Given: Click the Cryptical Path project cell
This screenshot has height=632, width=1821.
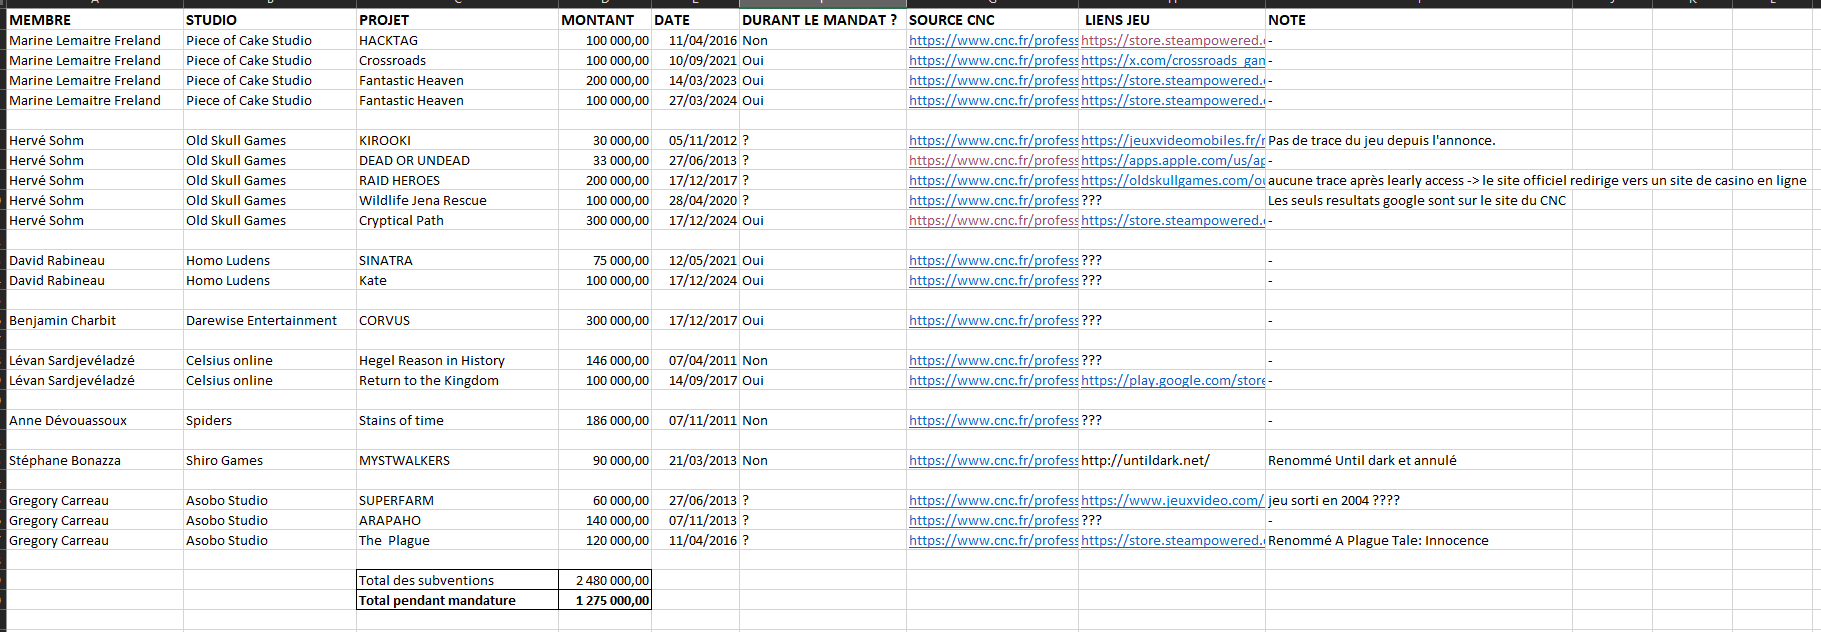Looking at the screenshot, I should coord(457,220).
